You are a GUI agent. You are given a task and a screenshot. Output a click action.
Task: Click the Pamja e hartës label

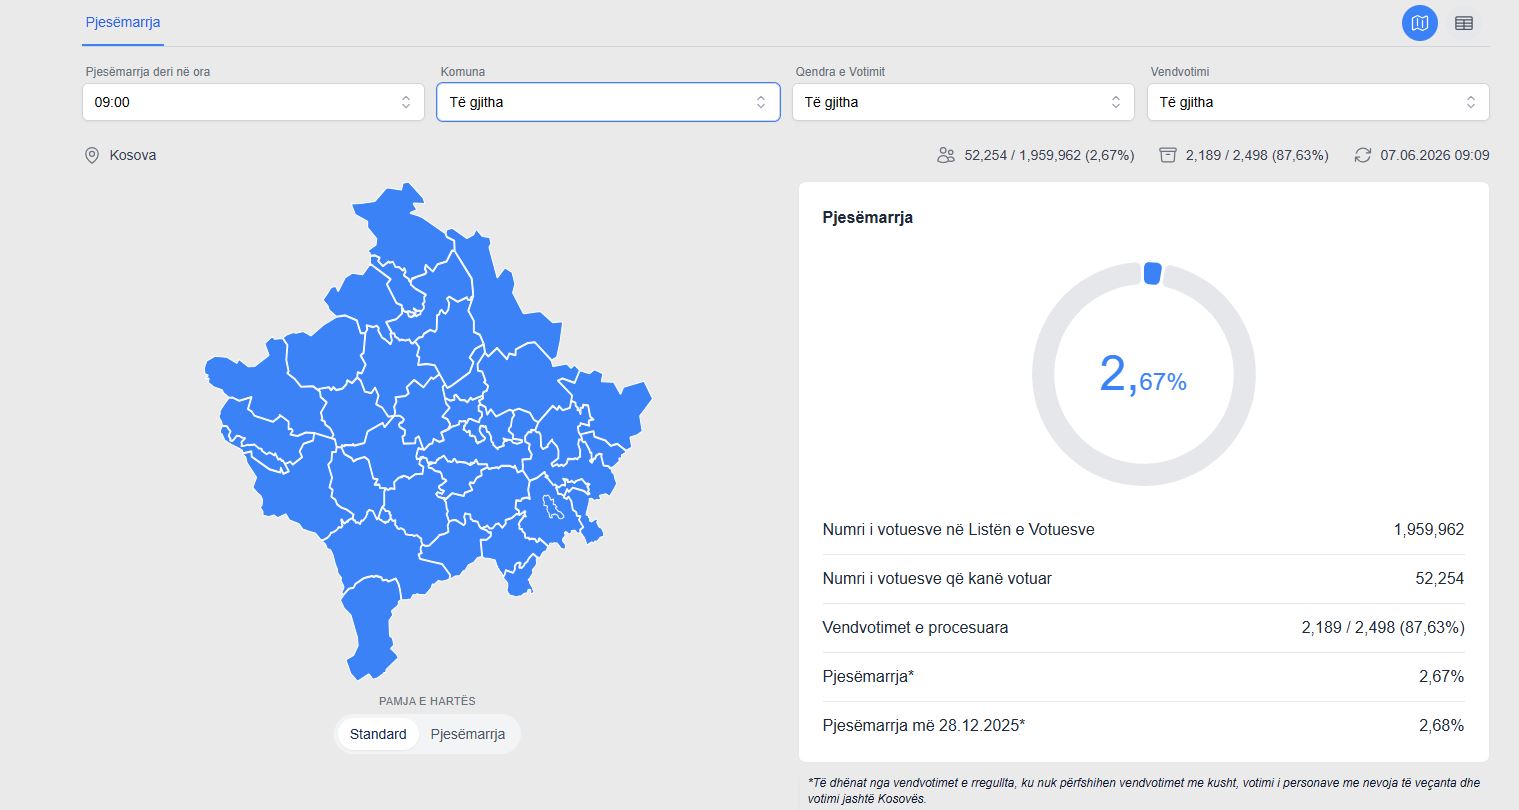(x=427, y=701)
